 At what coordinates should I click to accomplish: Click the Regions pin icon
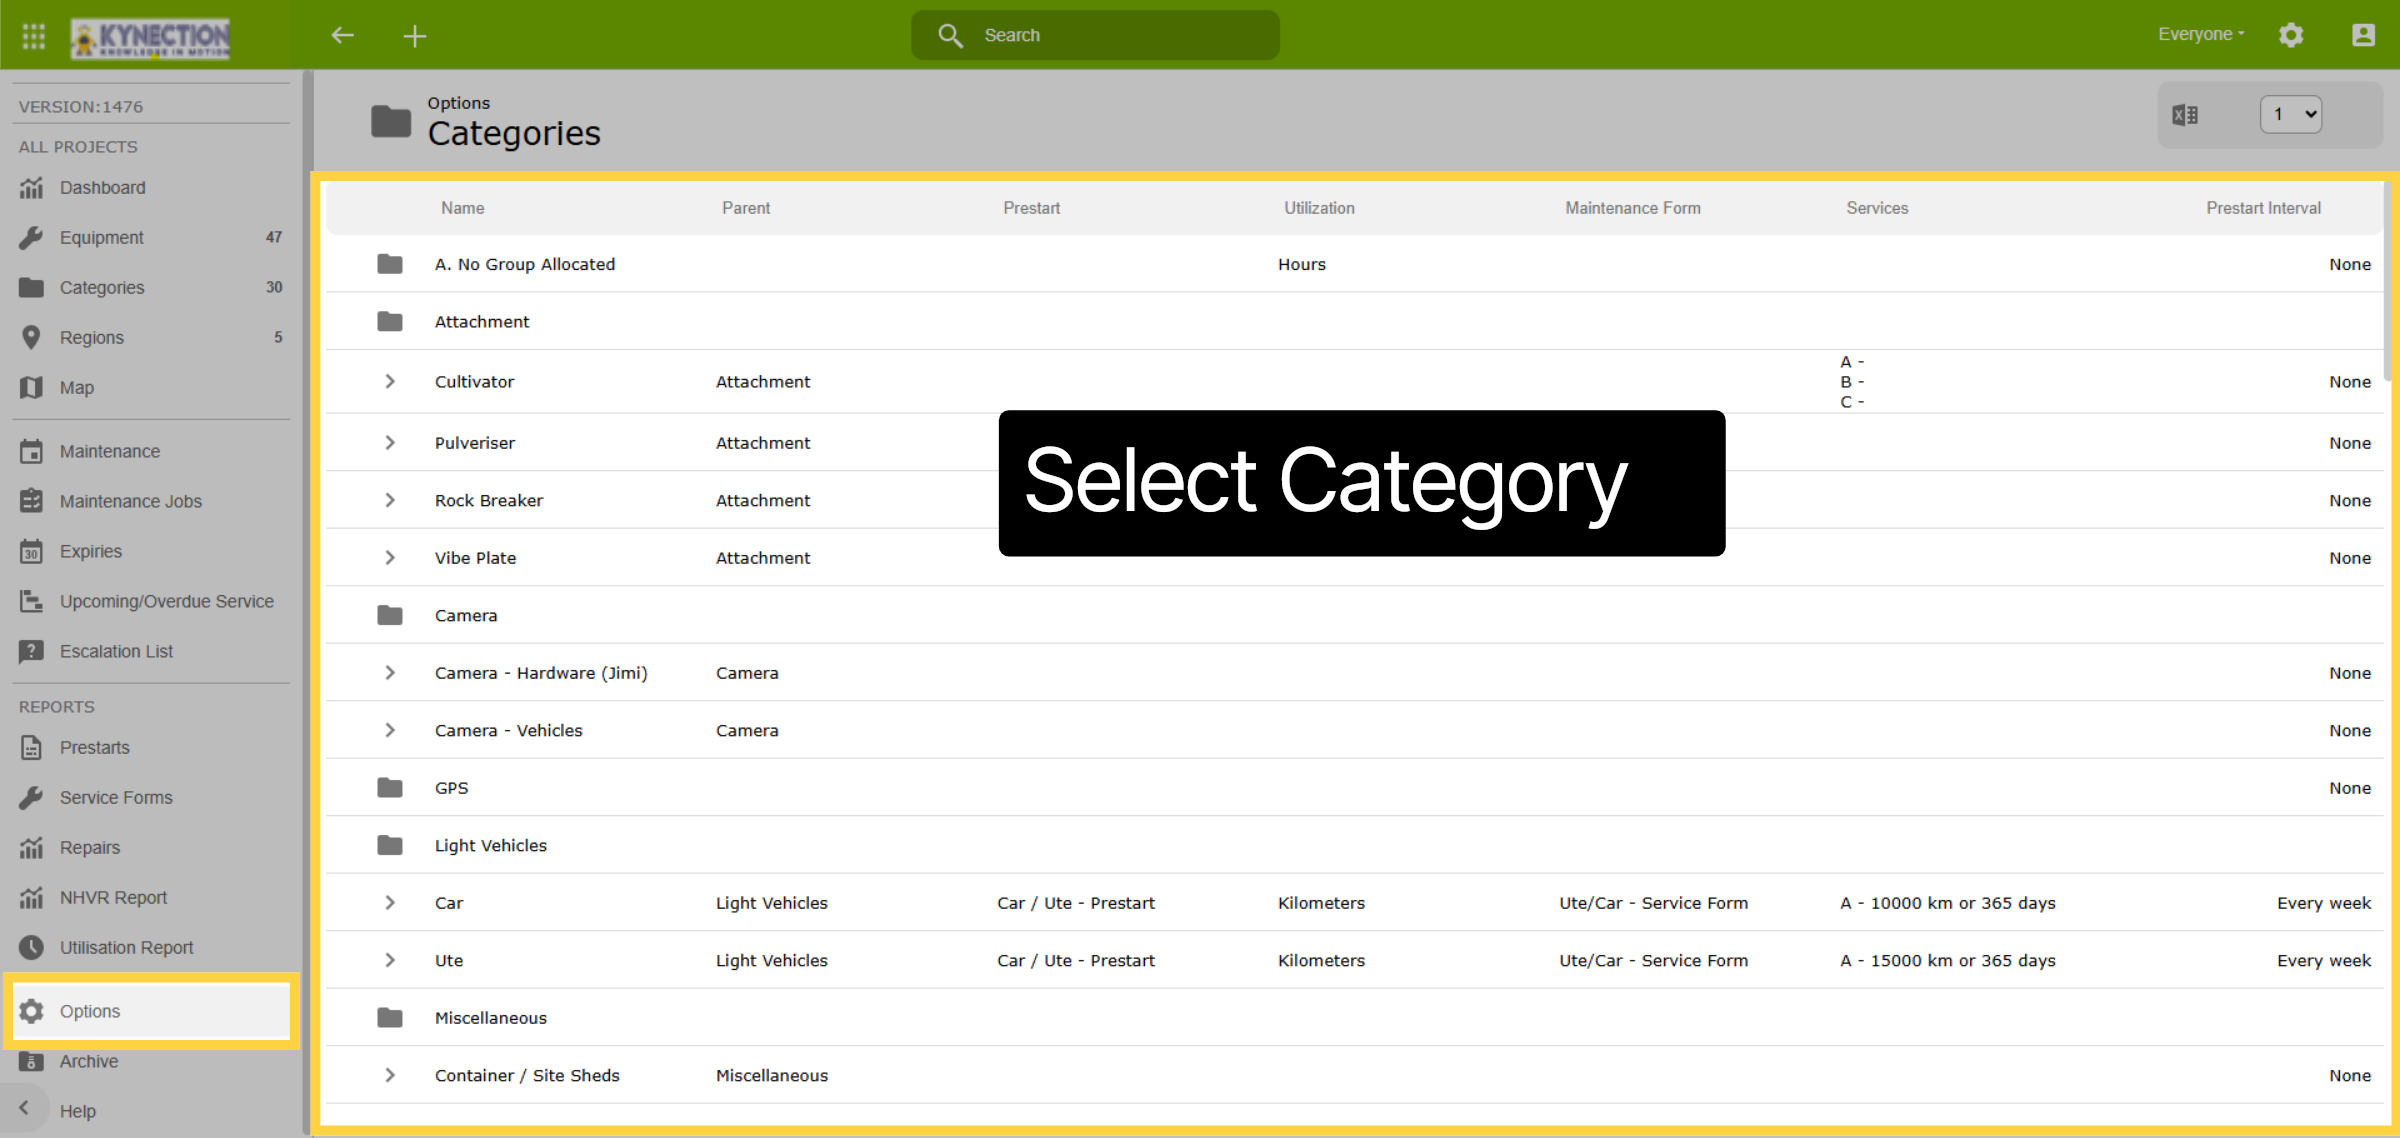click(x=32, y=338)
